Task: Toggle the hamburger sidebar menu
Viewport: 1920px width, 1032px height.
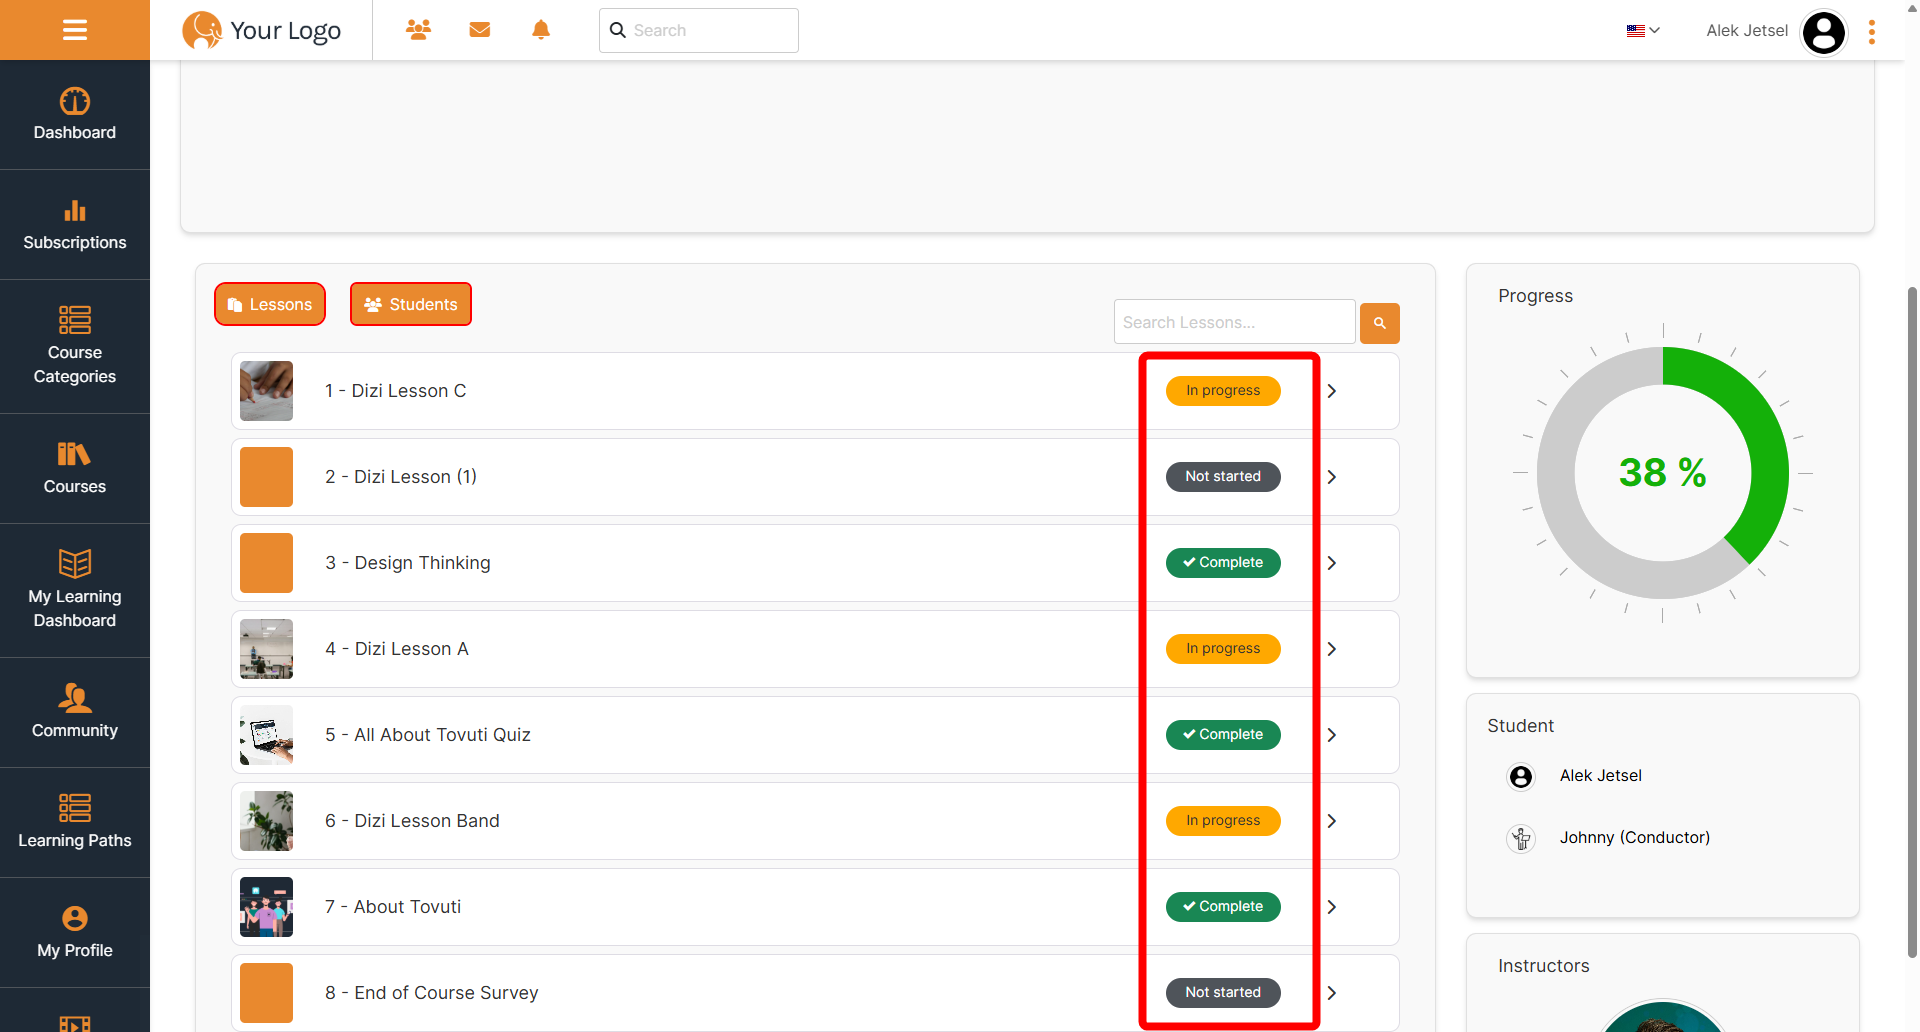Action: [x=75, y=30]
